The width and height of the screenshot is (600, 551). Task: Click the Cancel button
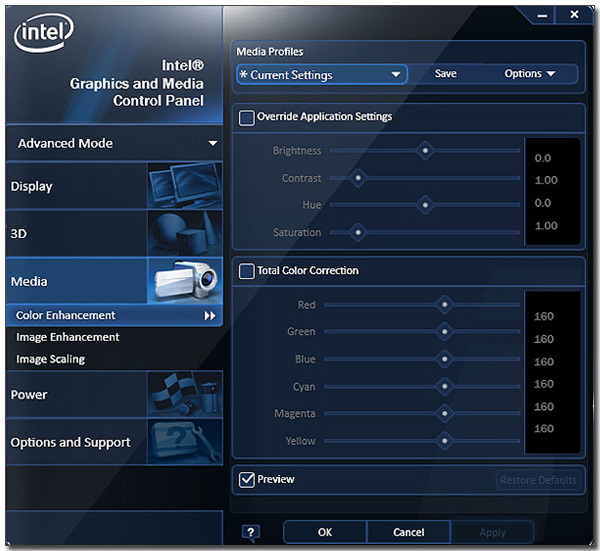[x=409, y=532]
